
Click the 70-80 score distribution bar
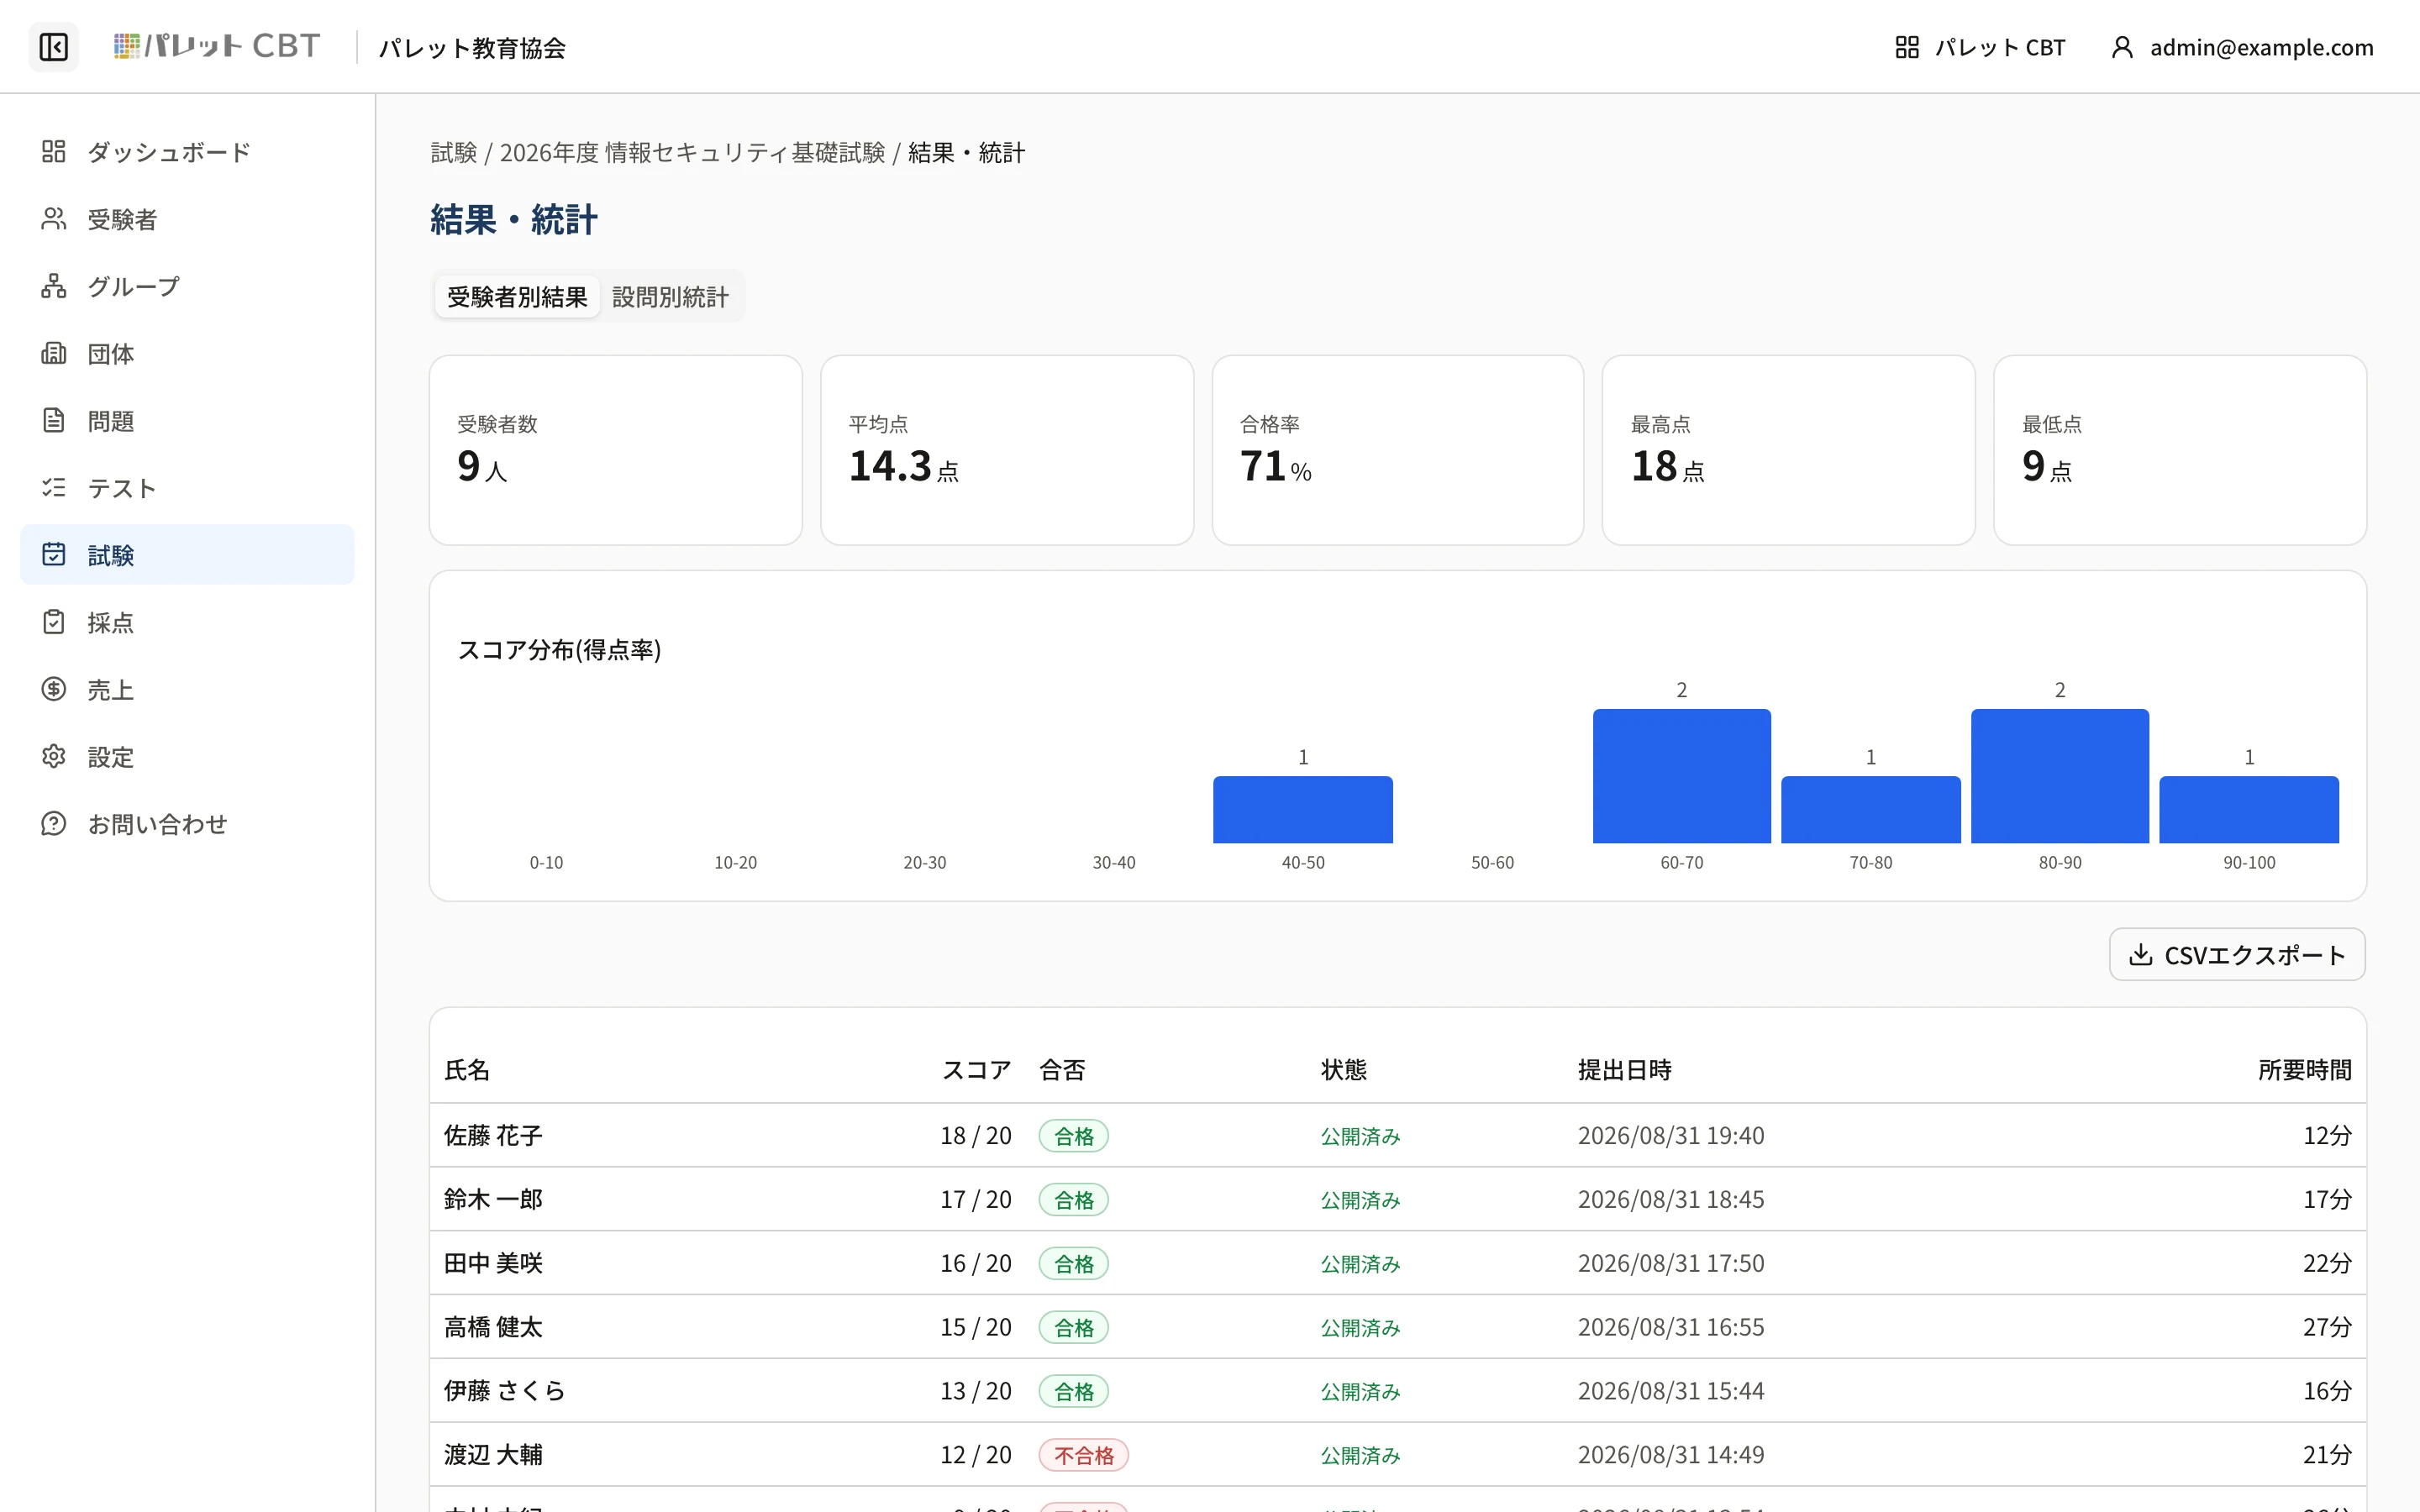tap(1870, 809)
